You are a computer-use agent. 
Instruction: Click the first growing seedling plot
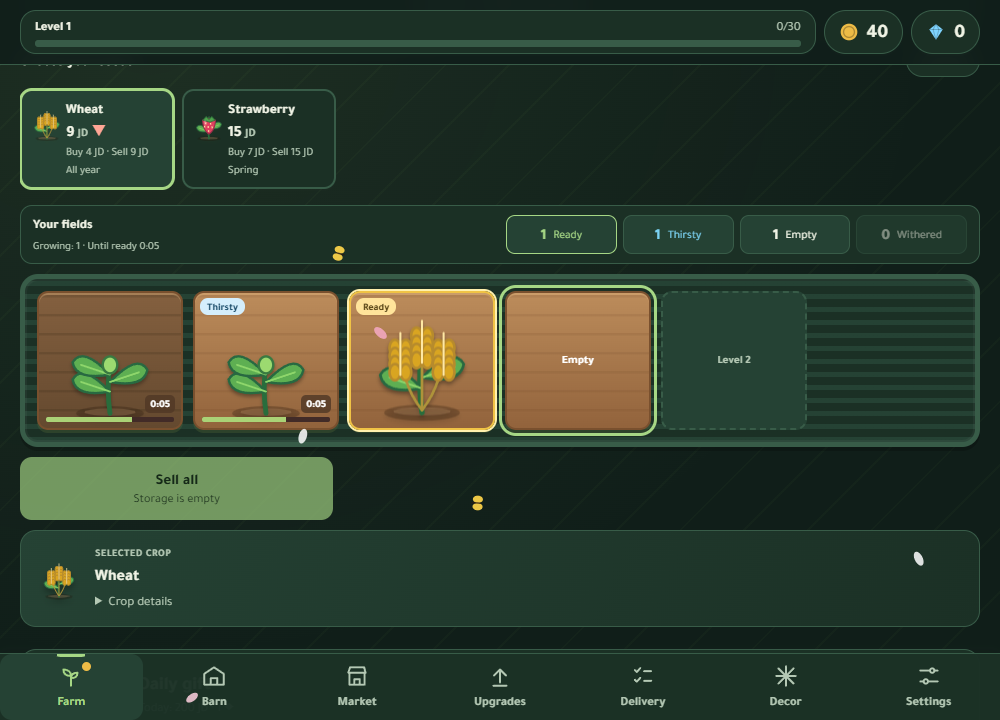pyautogui.click(x=110, y=360)
